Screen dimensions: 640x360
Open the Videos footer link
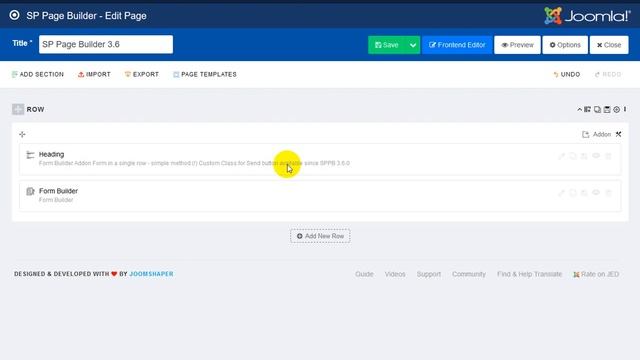point(395,274)
